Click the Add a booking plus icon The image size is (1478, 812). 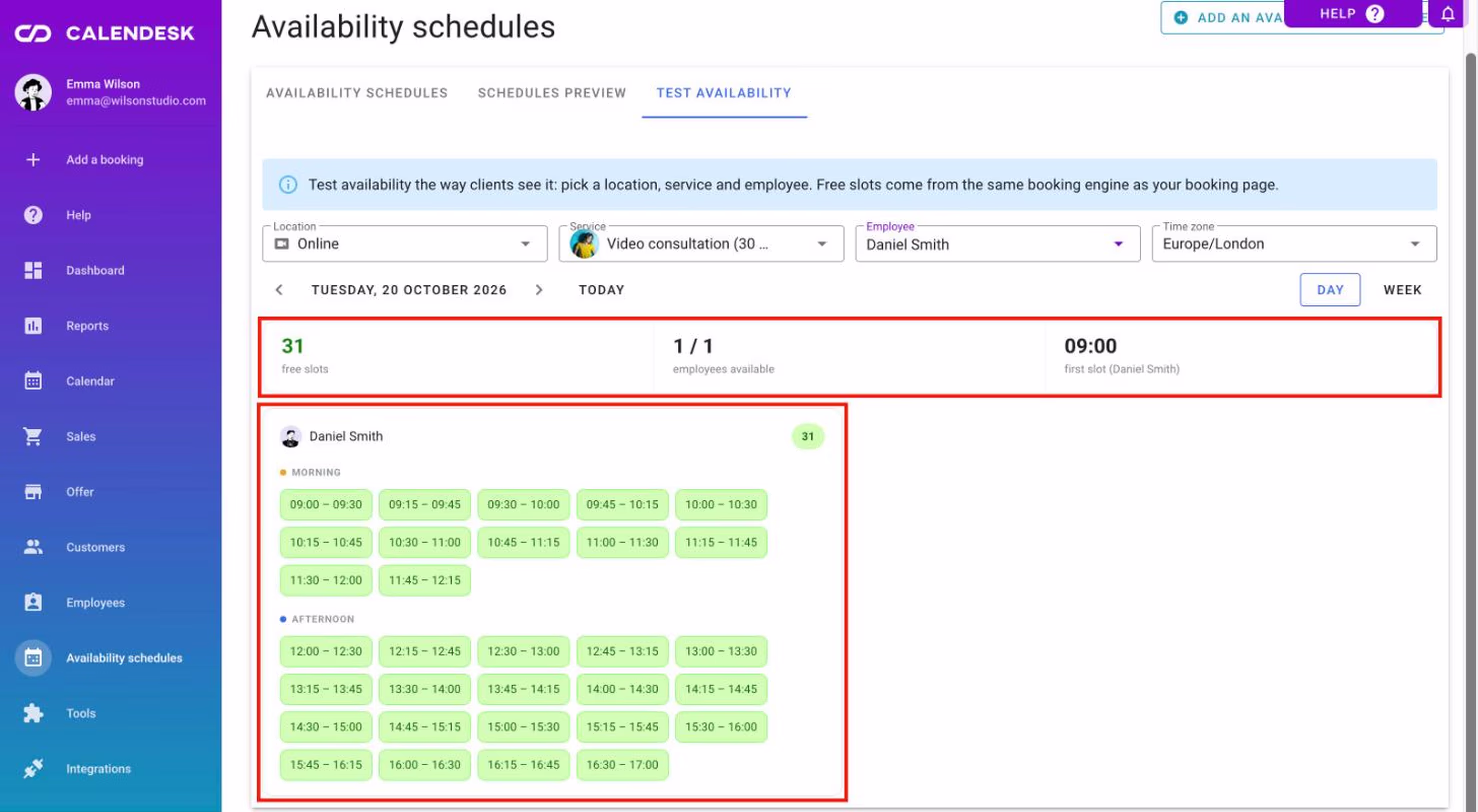[x=33, y=160]
